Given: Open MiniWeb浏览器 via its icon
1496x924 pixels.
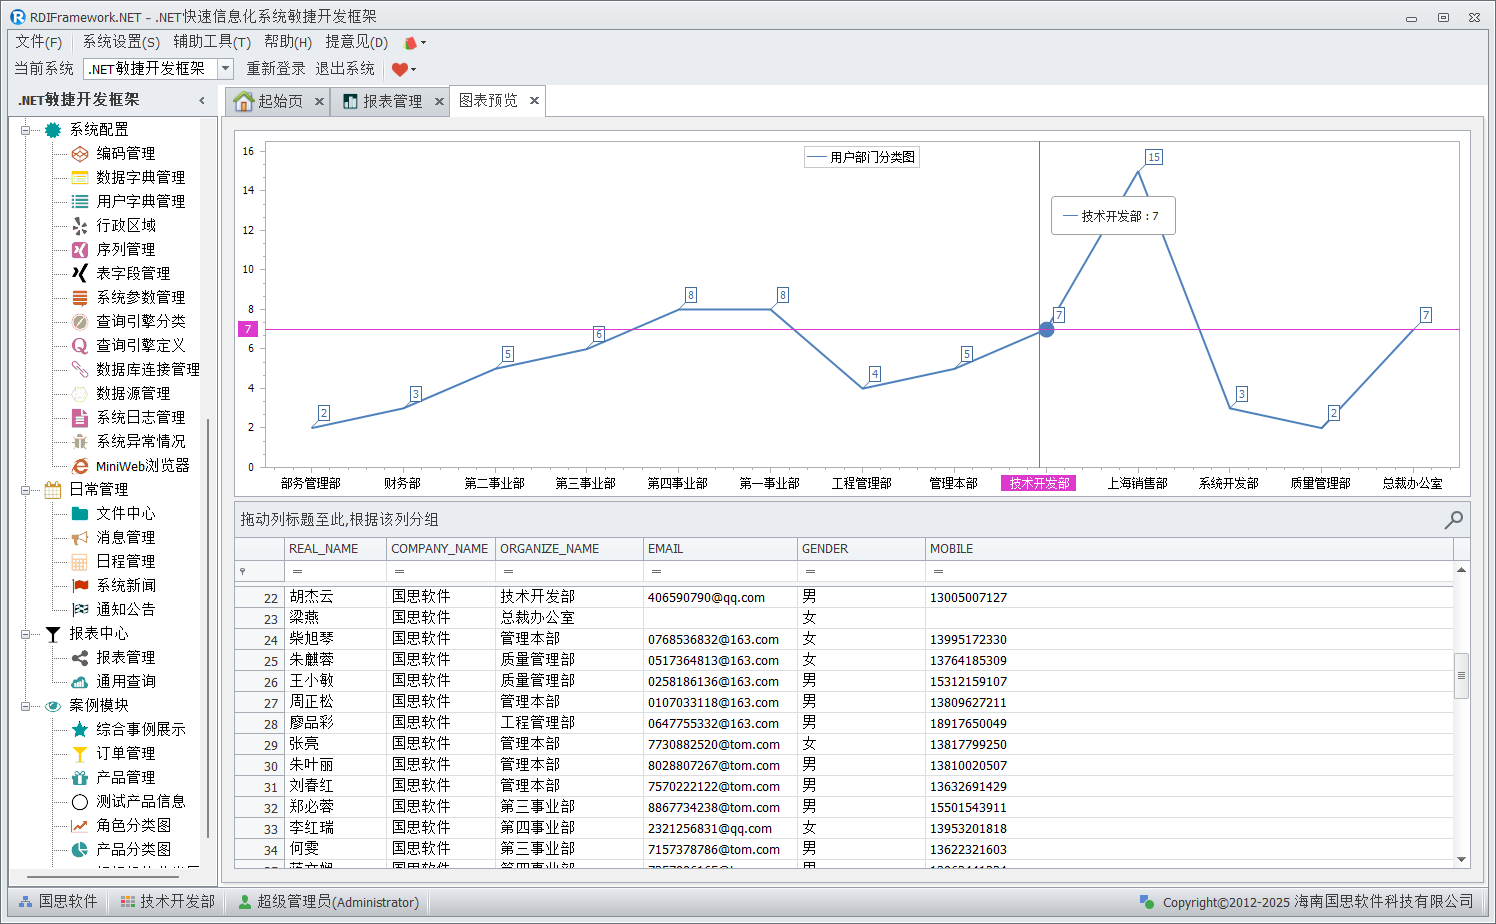Looking at the screenshot, I should pyautogui.click(x=80, y=466).
